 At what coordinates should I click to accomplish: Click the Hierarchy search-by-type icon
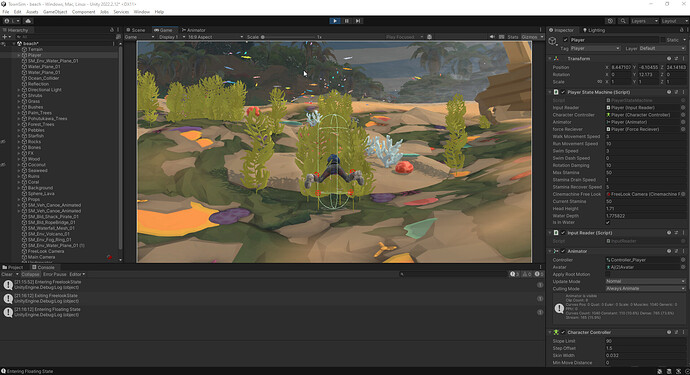point(118,37)
